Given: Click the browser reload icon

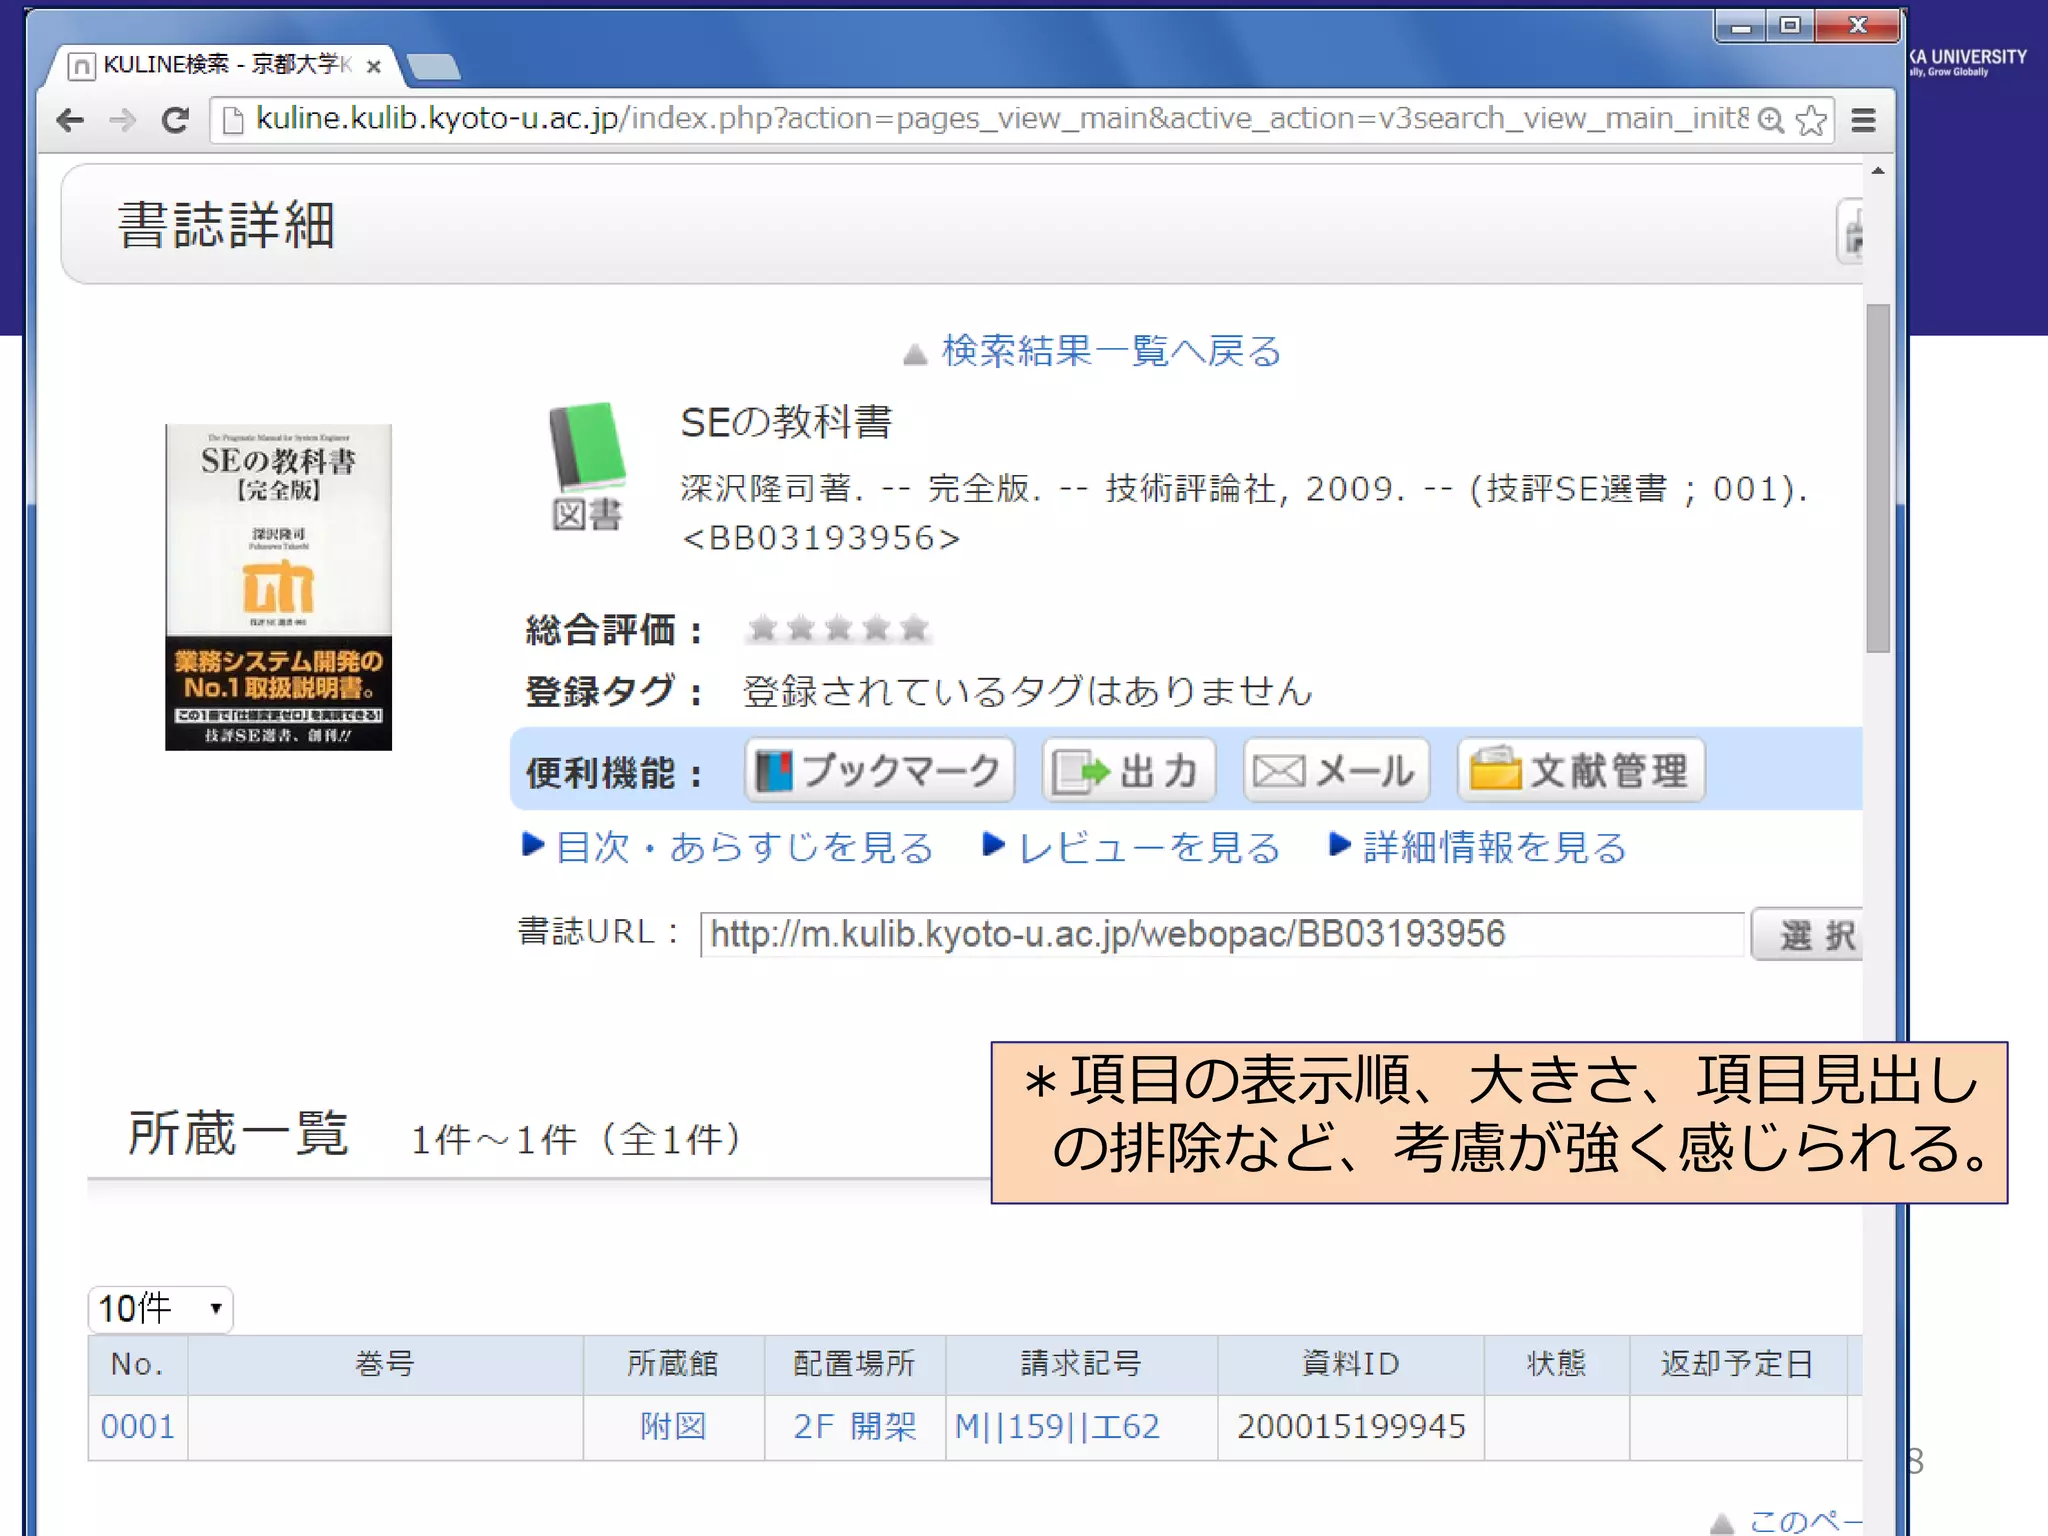Looking at the screenshot, I should point(175,121).
